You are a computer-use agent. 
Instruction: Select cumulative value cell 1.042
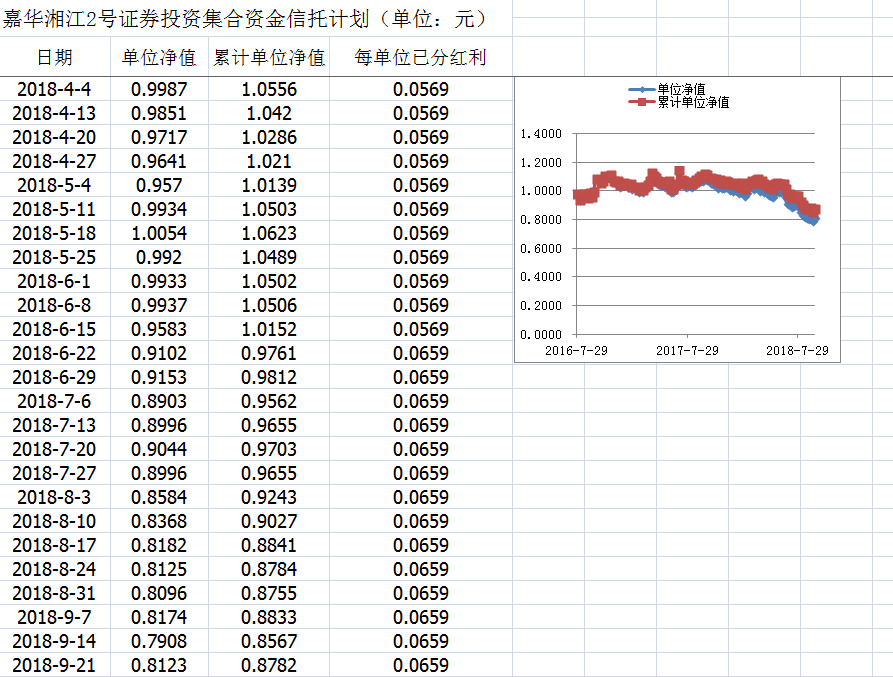point(269,113)
